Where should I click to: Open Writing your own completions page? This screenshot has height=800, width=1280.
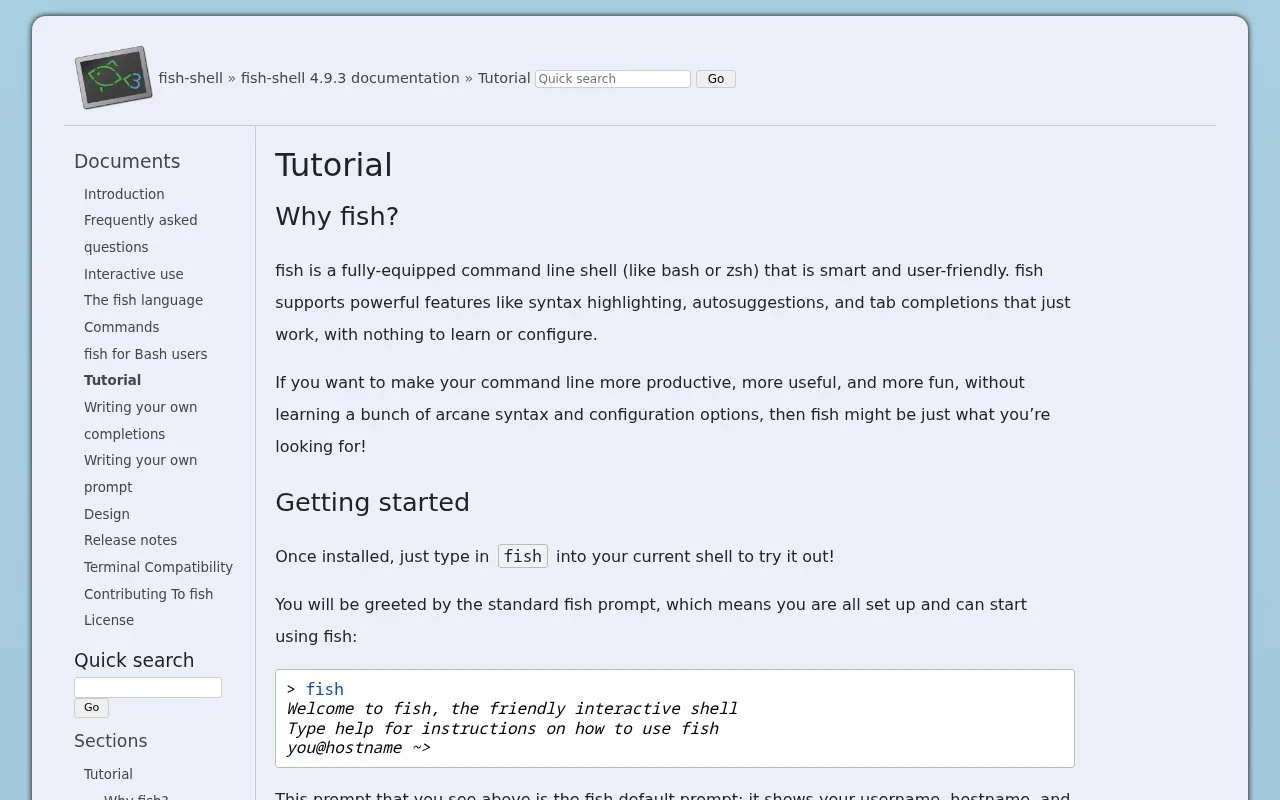pos(141,420)
